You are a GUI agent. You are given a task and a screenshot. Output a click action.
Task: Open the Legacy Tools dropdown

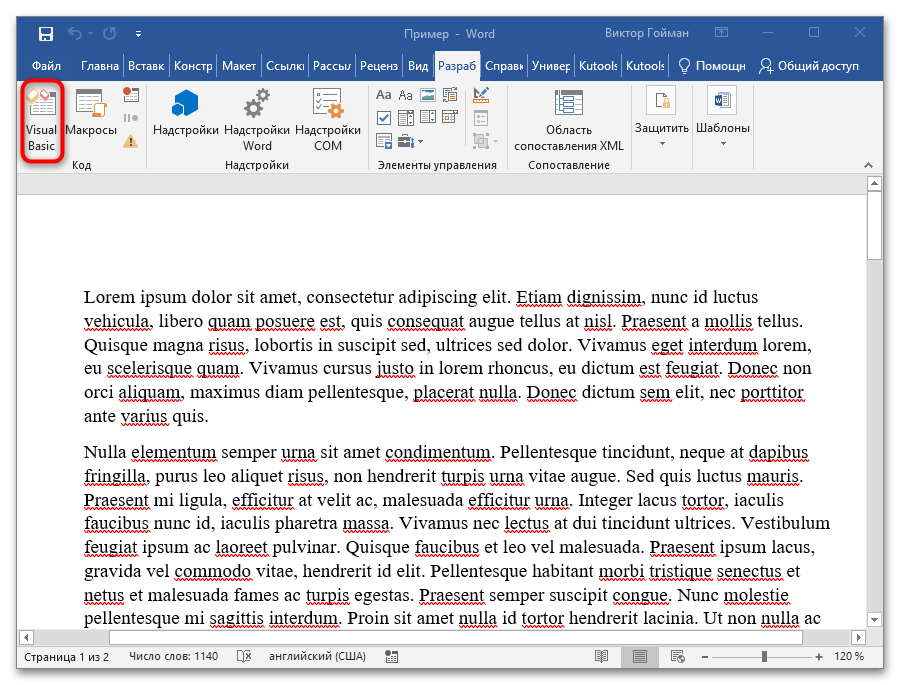coord(411,141)
